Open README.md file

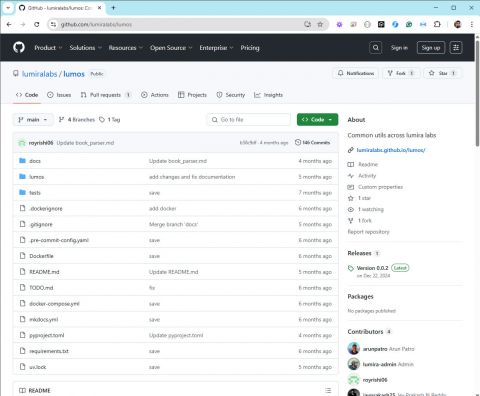pyautogui.click(x=44, y=272)
